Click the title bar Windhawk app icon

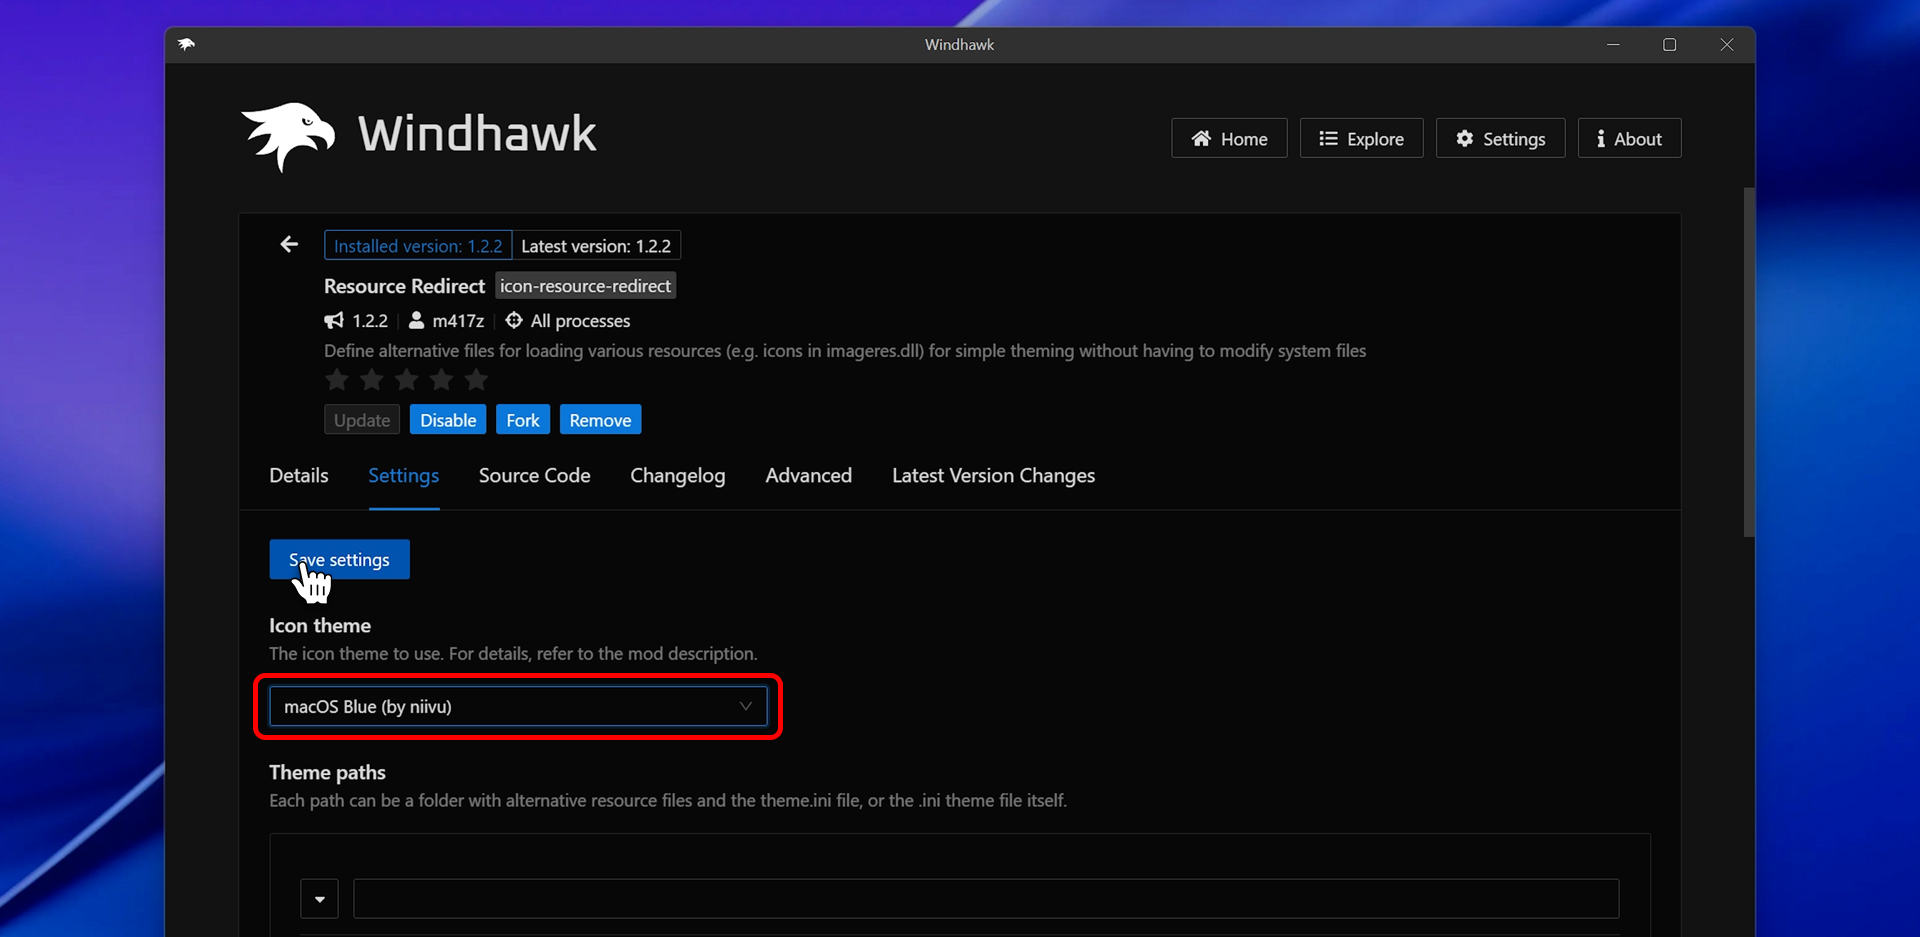(186, 44)
